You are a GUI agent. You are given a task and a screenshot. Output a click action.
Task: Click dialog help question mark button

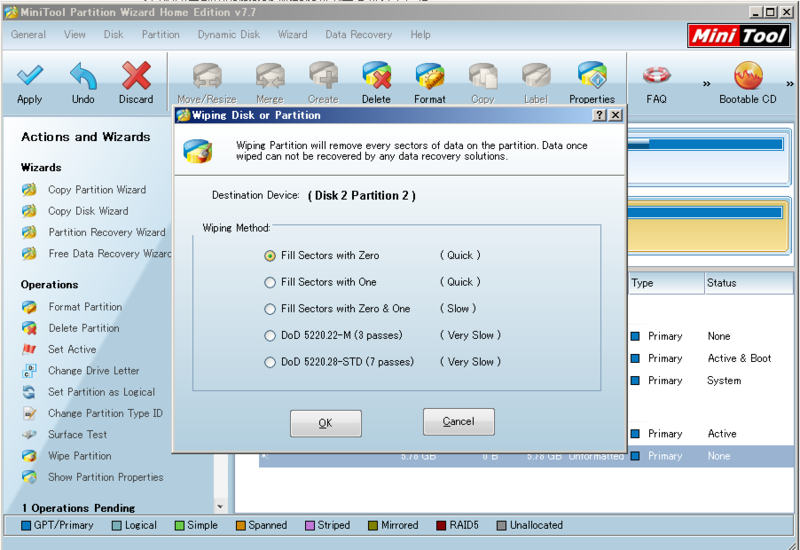pyautogui.click(x=599, y=115)
